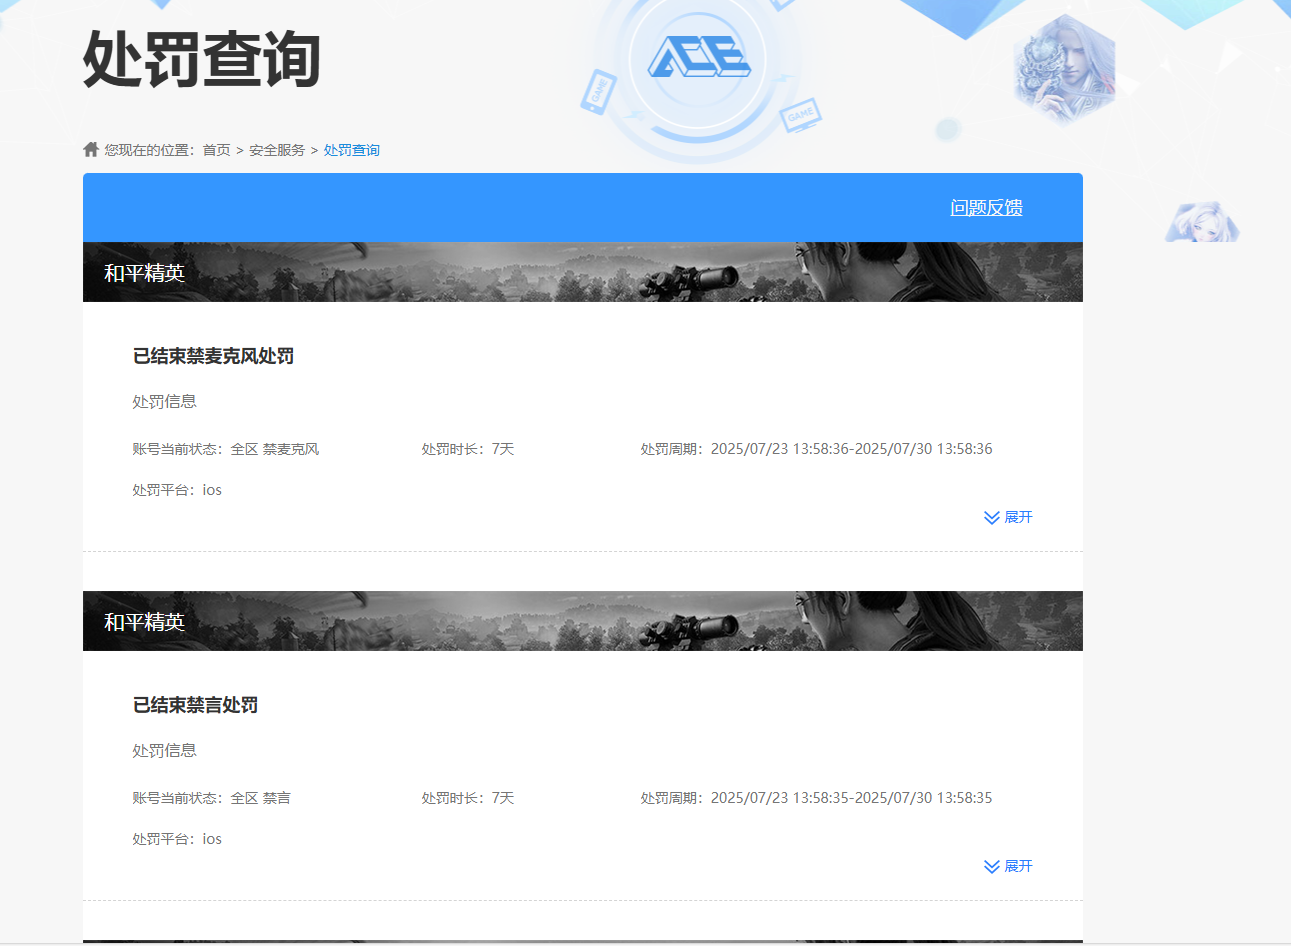Click the 已结束禁言处罚 heading

point(195,705)
